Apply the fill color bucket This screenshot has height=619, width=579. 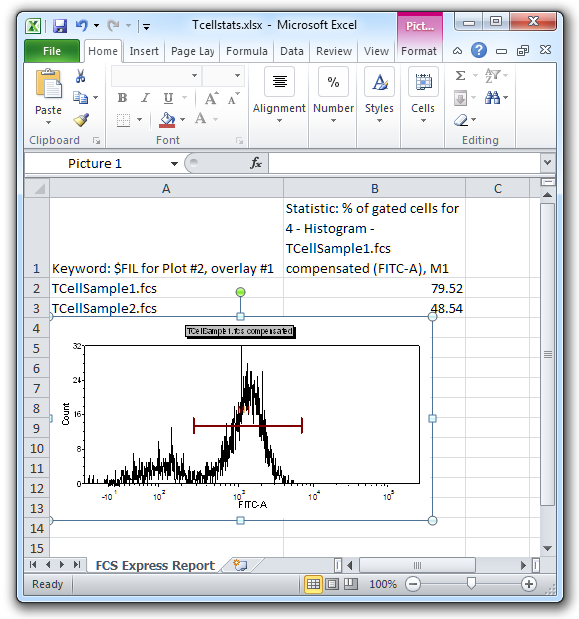pos(167,120)
